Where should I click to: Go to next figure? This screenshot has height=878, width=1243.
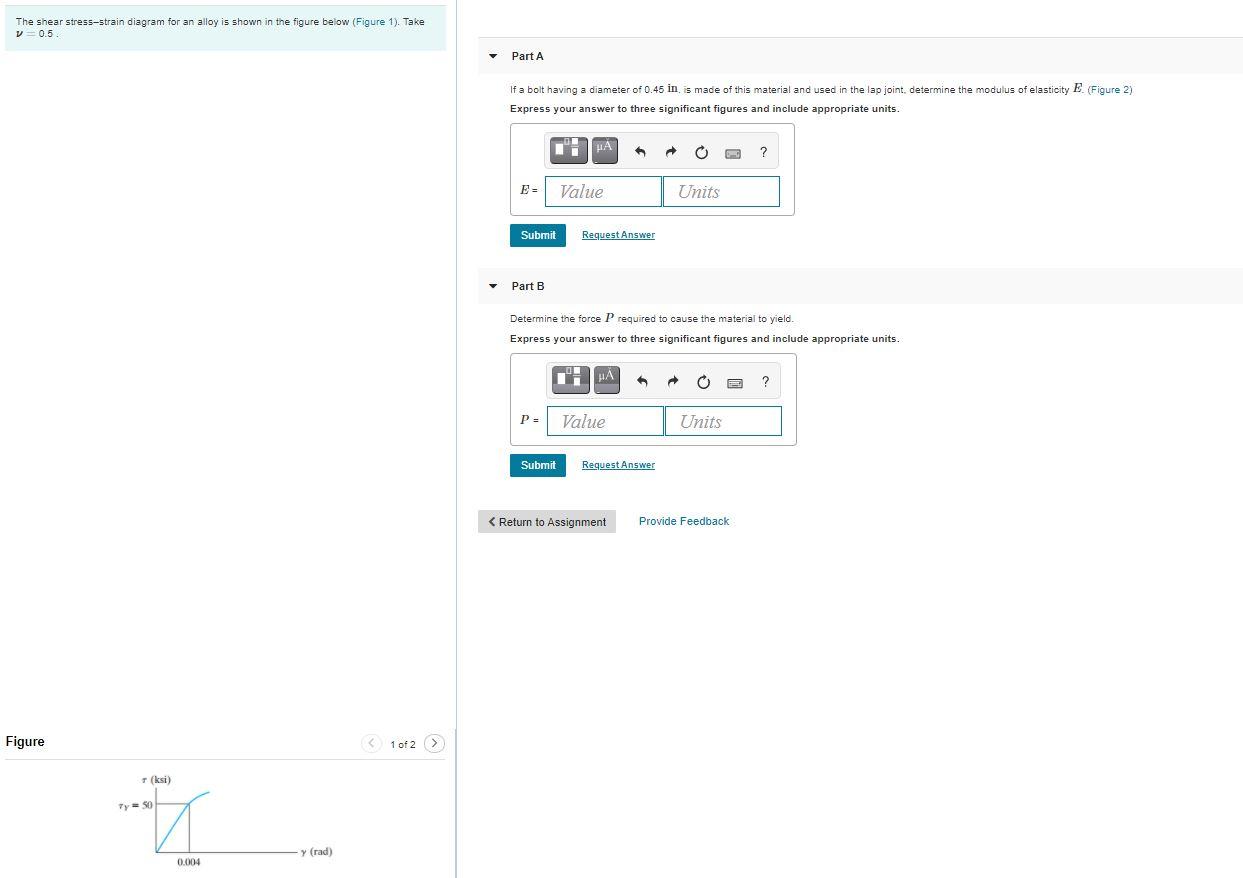pos(434,743)
